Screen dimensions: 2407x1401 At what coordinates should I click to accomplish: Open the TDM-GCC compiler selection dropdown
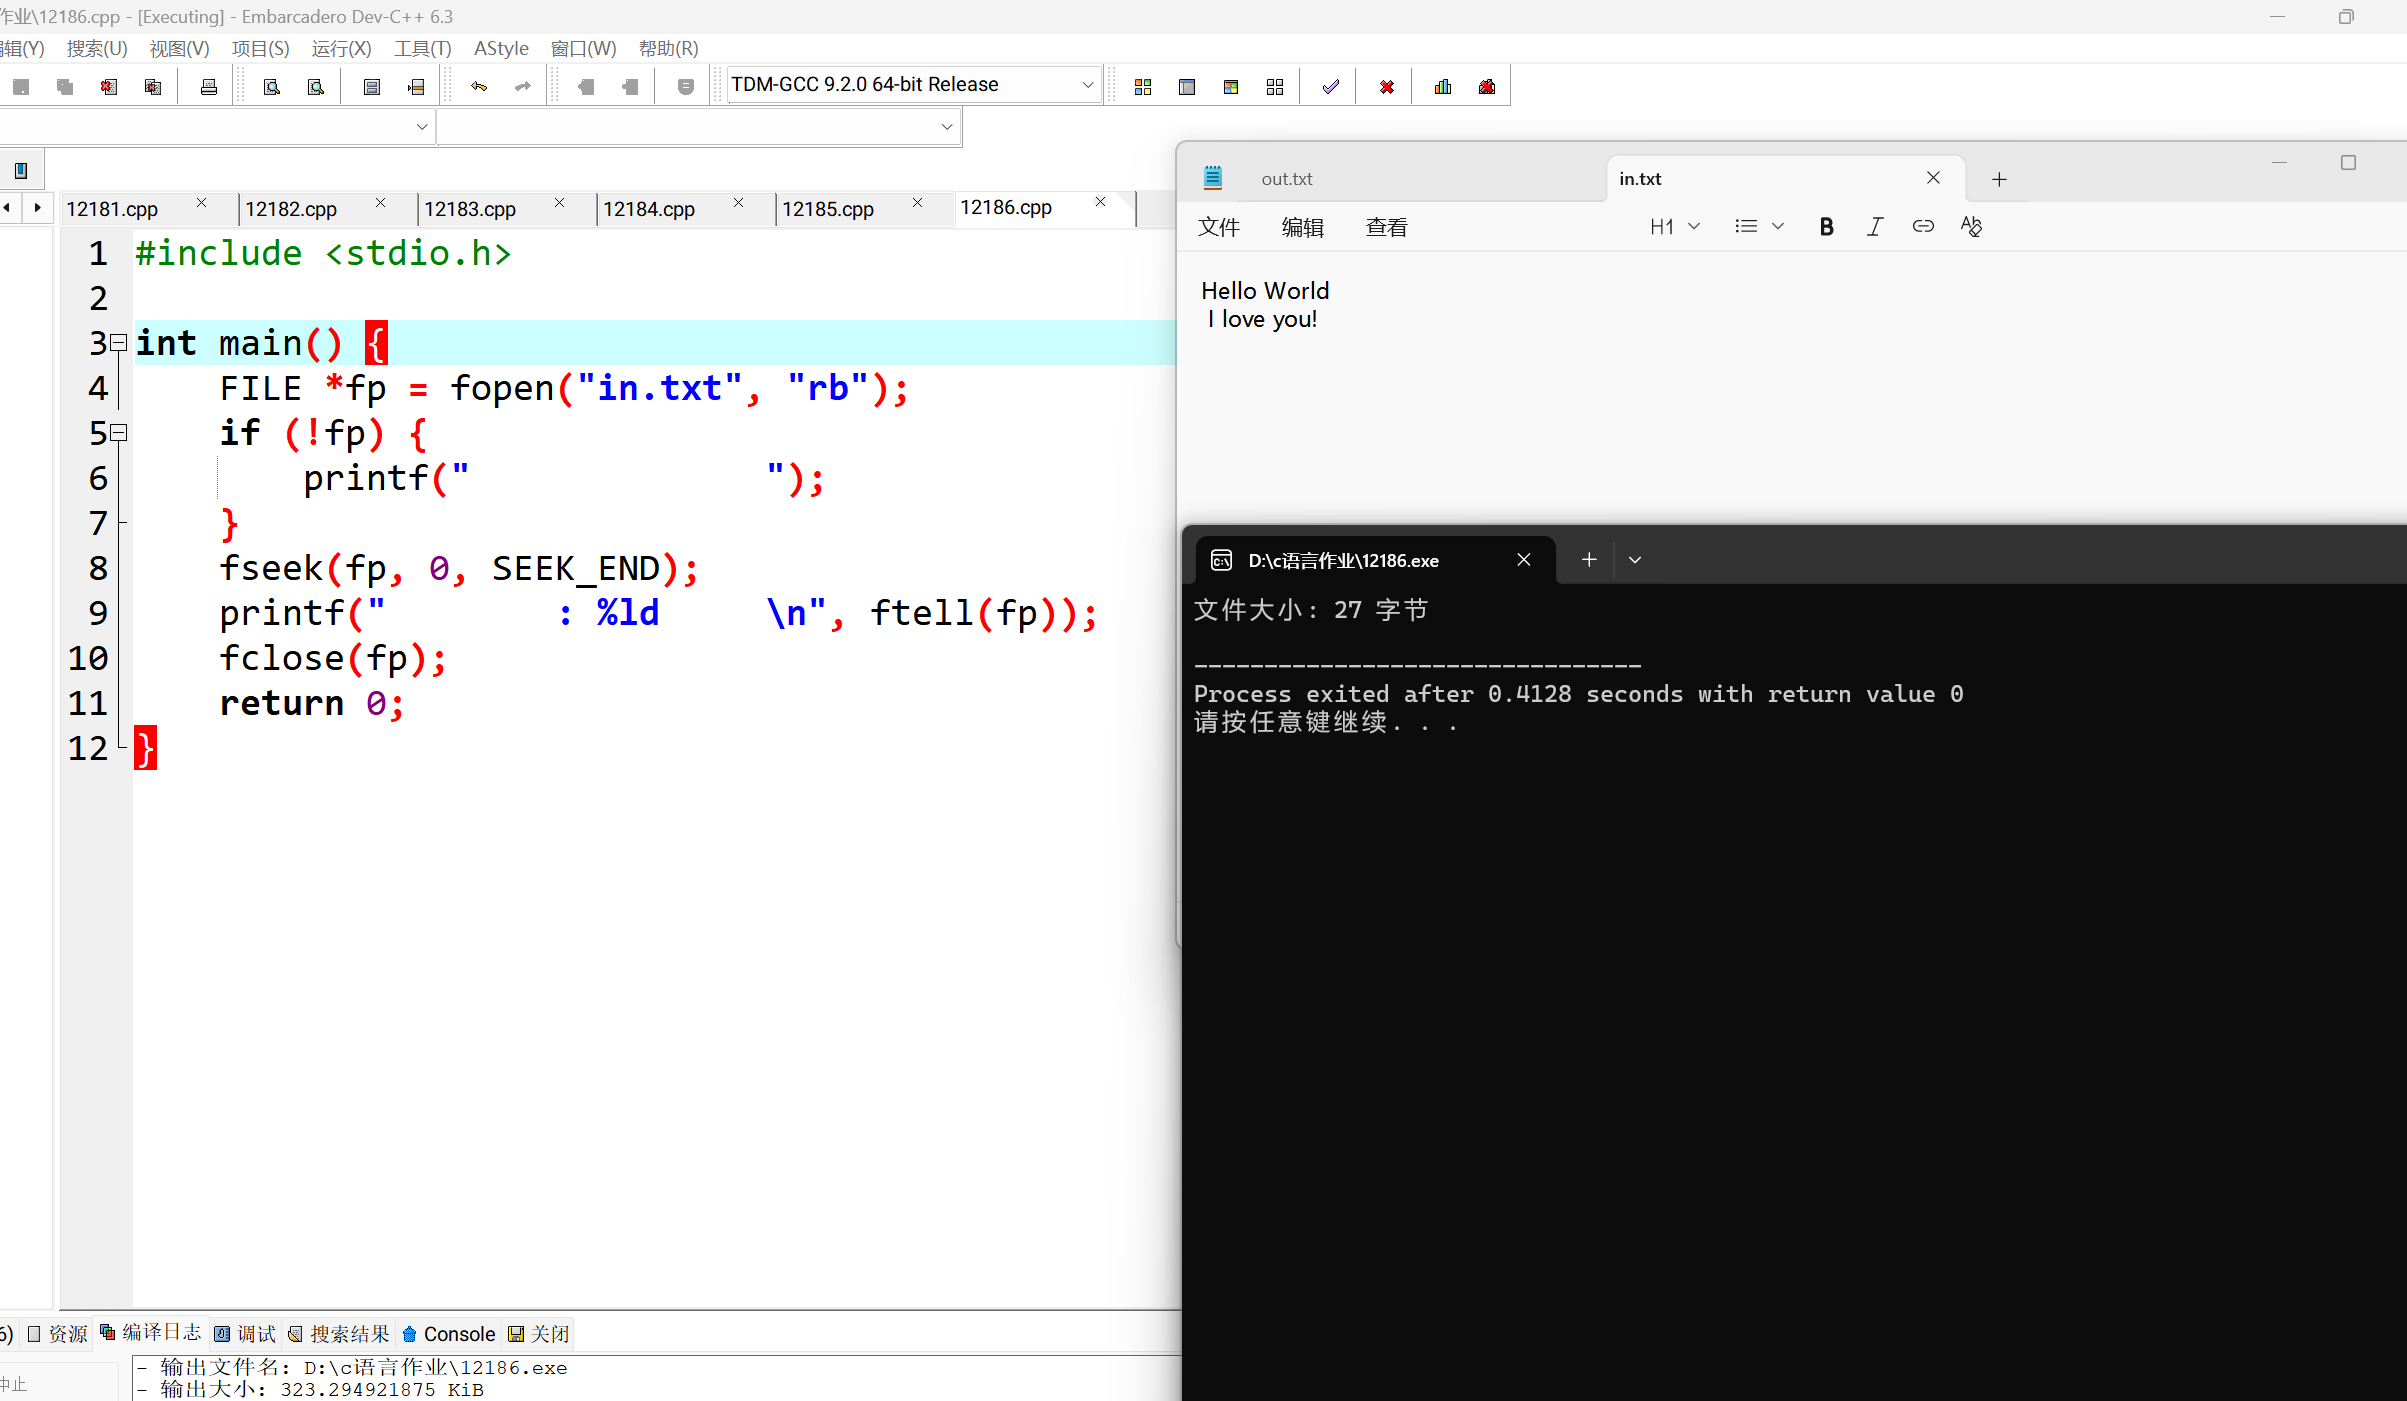click(x=1087, y=85)
